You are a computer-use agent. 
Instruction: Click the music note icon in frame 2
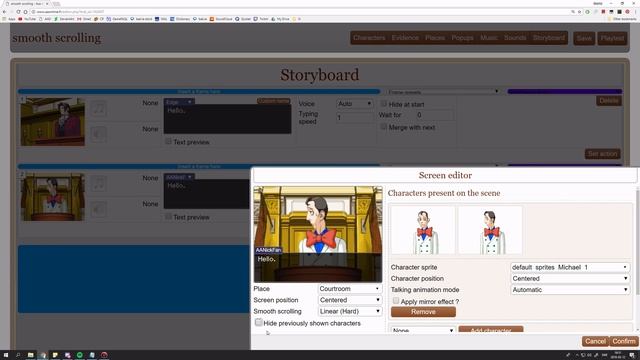[x=99, y=184]
